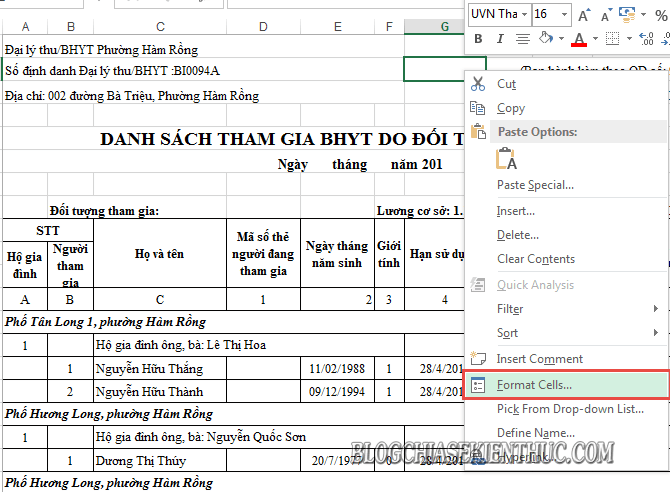
Task: Select column D header
Action: pyautogui.click(x=263, y=27)
